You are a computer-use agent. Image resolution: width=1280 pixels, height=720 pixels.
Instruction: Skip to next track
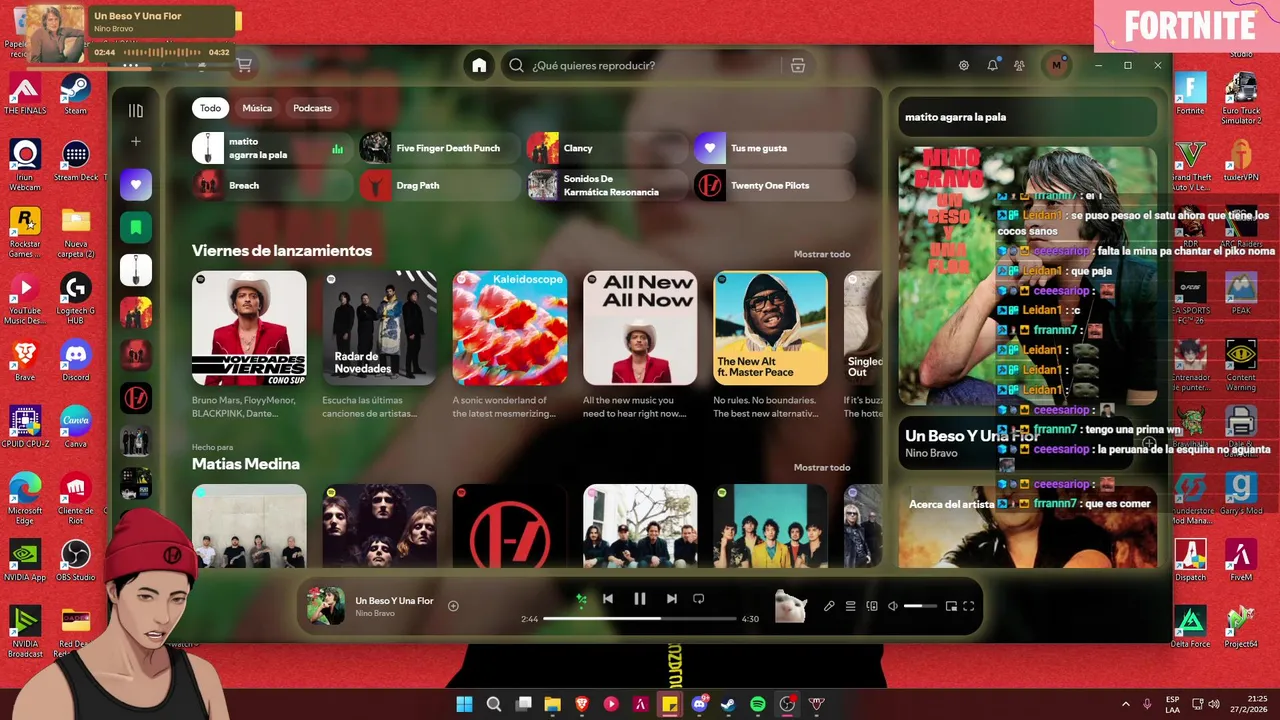click(672, 599)
